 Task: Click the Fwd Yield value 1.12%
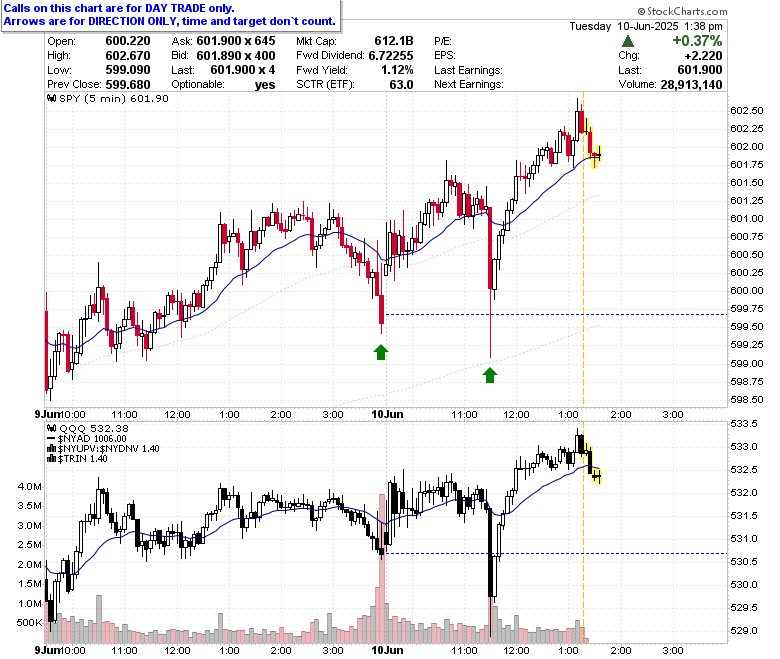pyautogui.click(x=397, y=70)
